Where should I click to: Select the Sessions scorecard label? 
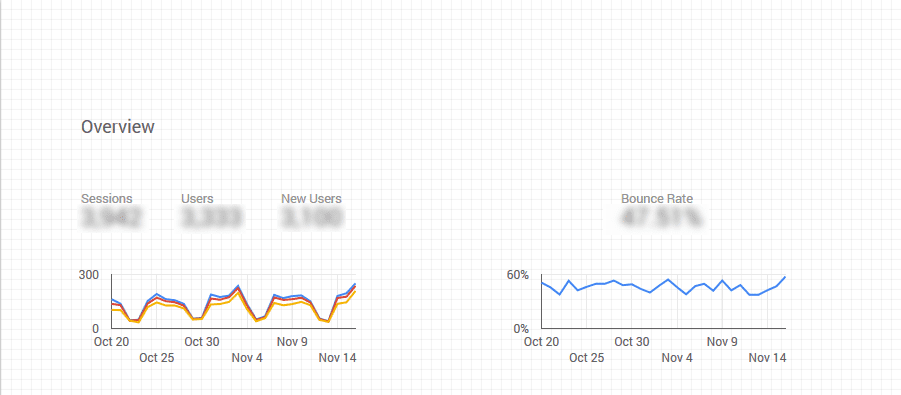pyautogui.click(x=107, y=199)
